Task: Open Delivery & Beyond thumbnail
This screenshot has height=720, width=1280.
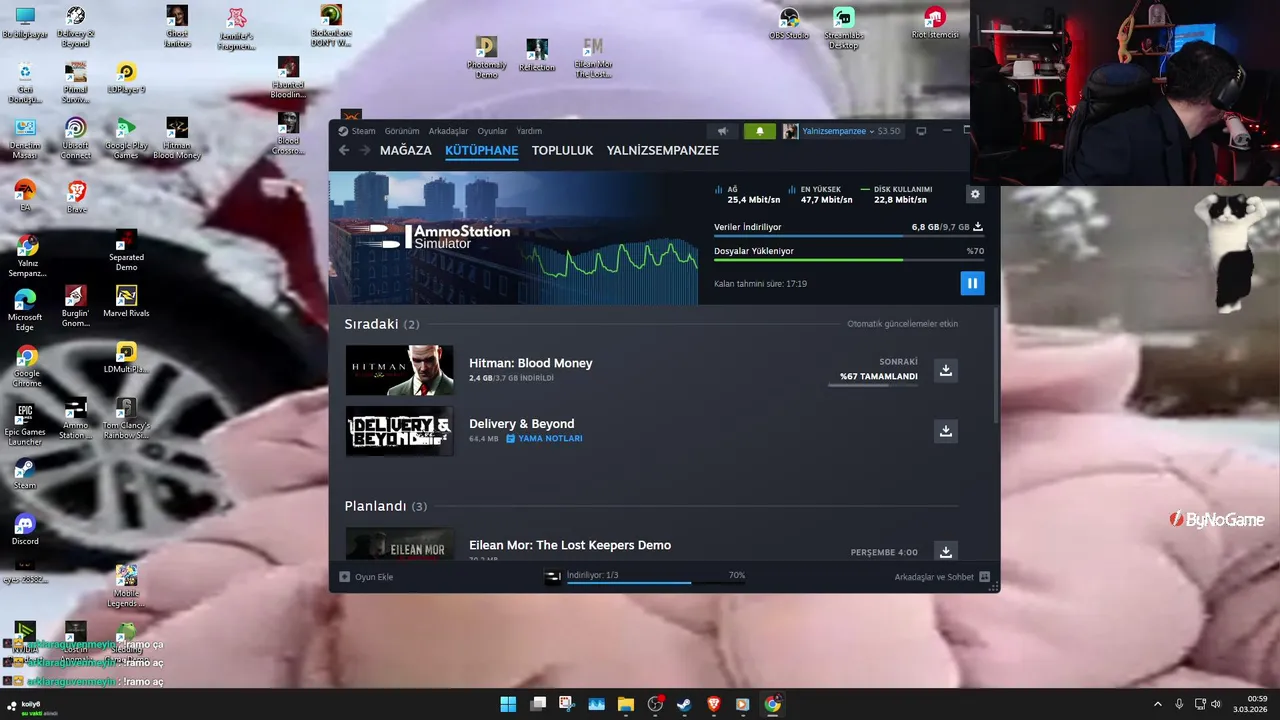Action: pyautogui.click(x=399, y=431)
